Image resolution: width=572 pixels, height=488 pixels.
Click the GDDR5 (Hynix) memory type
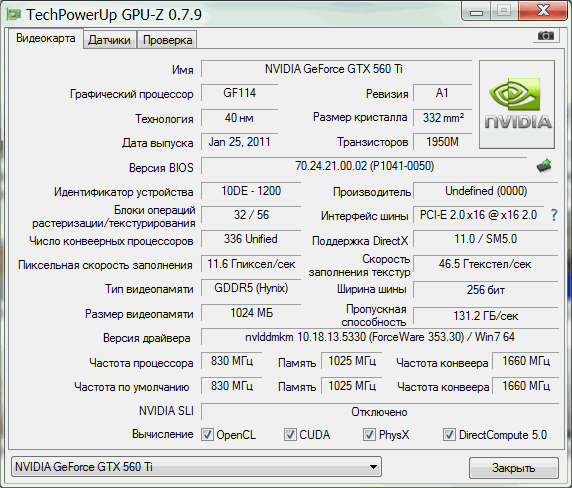point(251,288)
